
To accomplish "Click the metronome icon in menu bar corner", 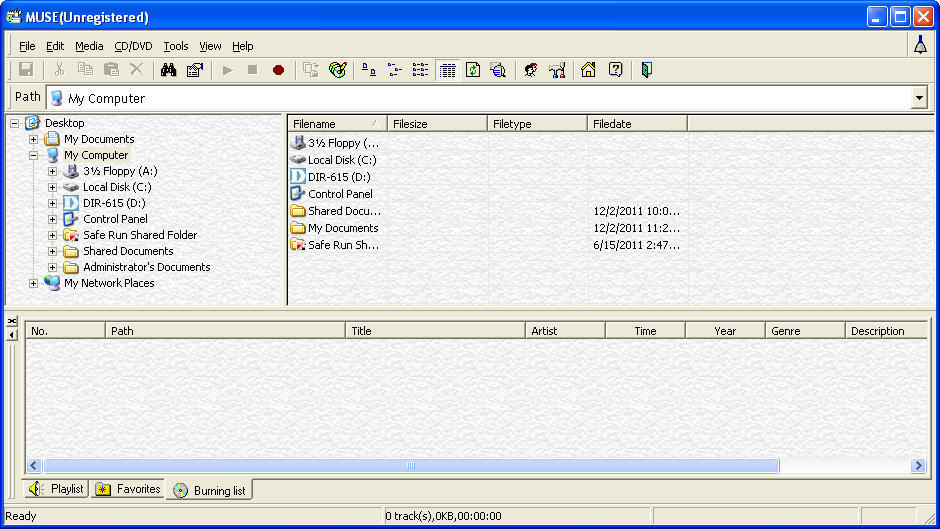I will (x=920, y=45).
